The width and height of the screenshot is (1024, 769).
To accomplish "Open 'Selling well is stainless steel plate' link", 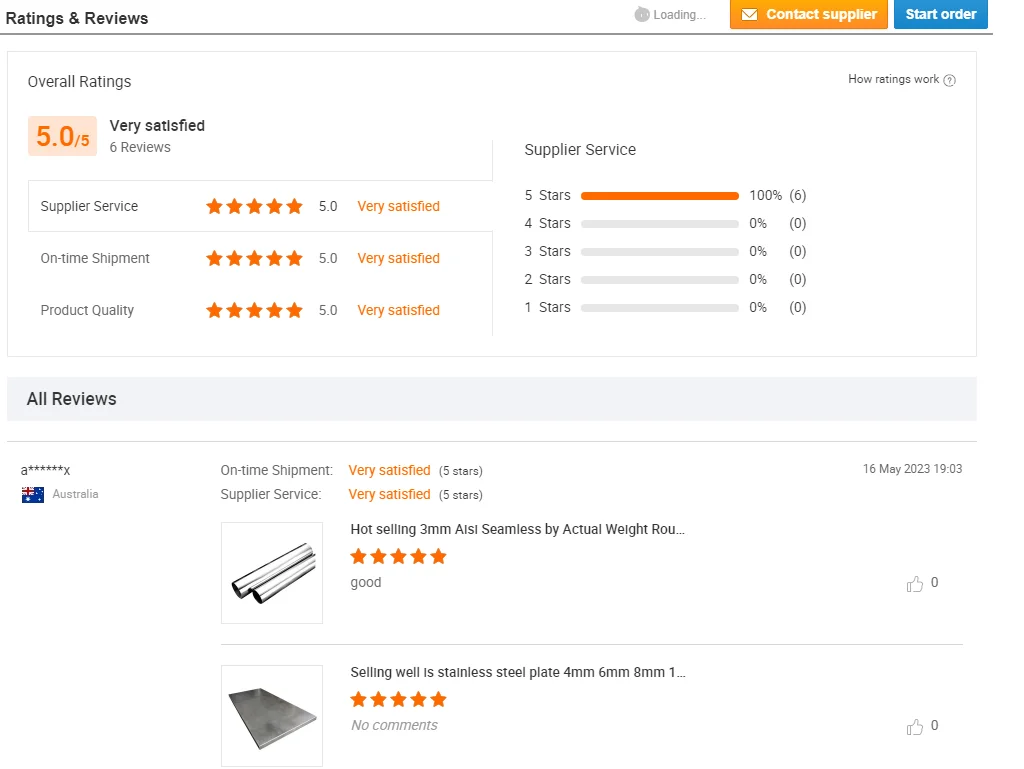I will (517, 673).
